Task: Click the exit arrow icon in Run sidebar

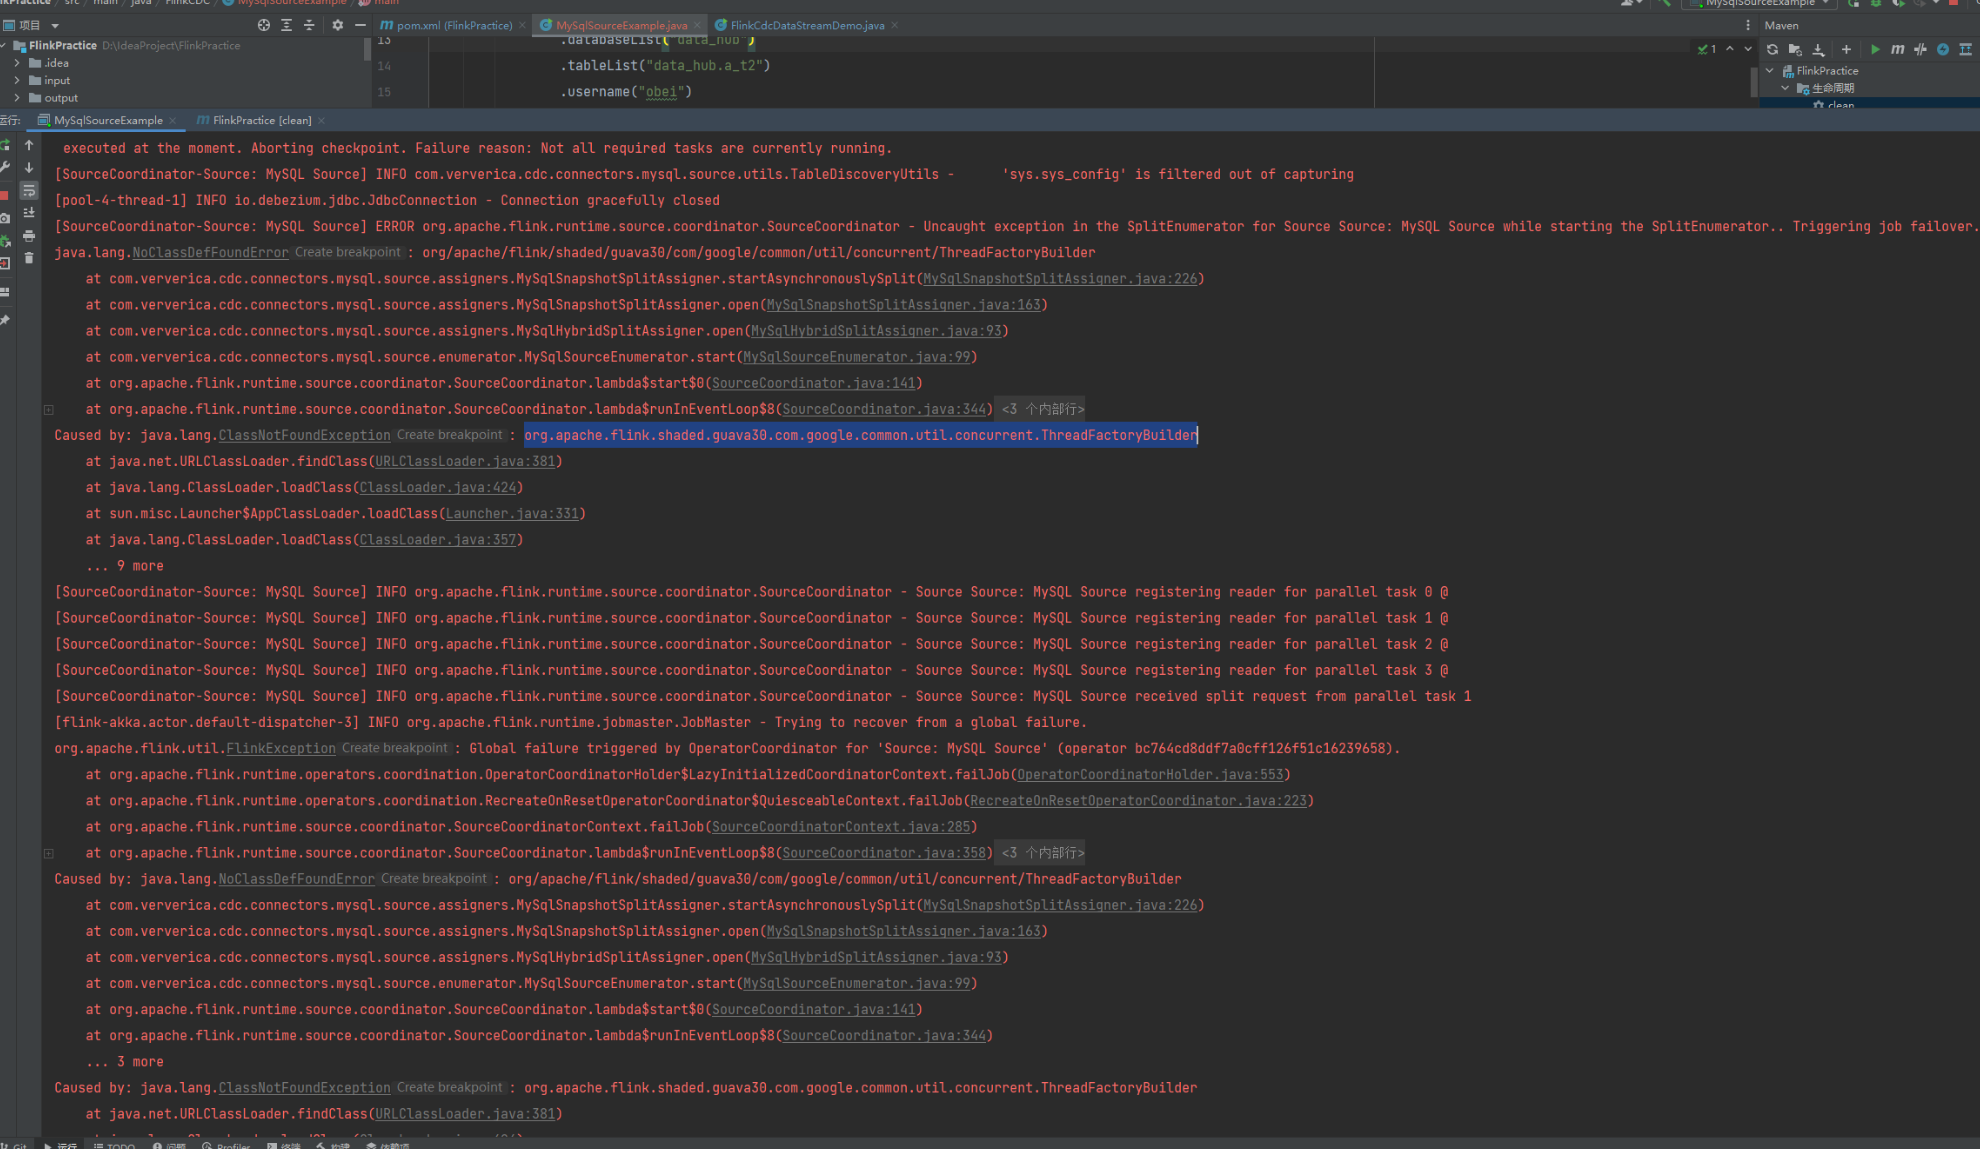Action: pyautogui.click(x=5, y=264)
